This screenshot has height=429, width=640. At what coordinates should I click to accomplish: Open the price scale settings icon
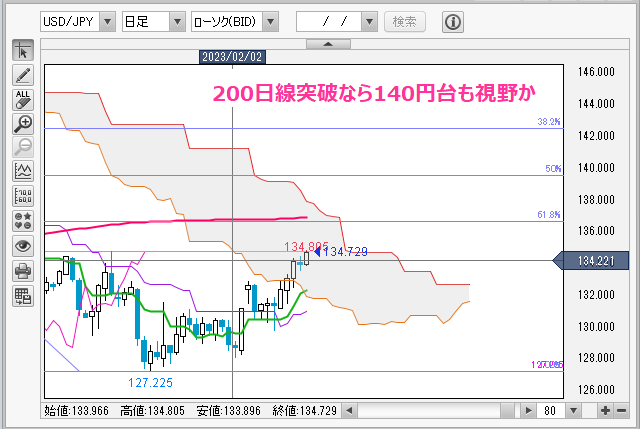[x=23, y=196]
